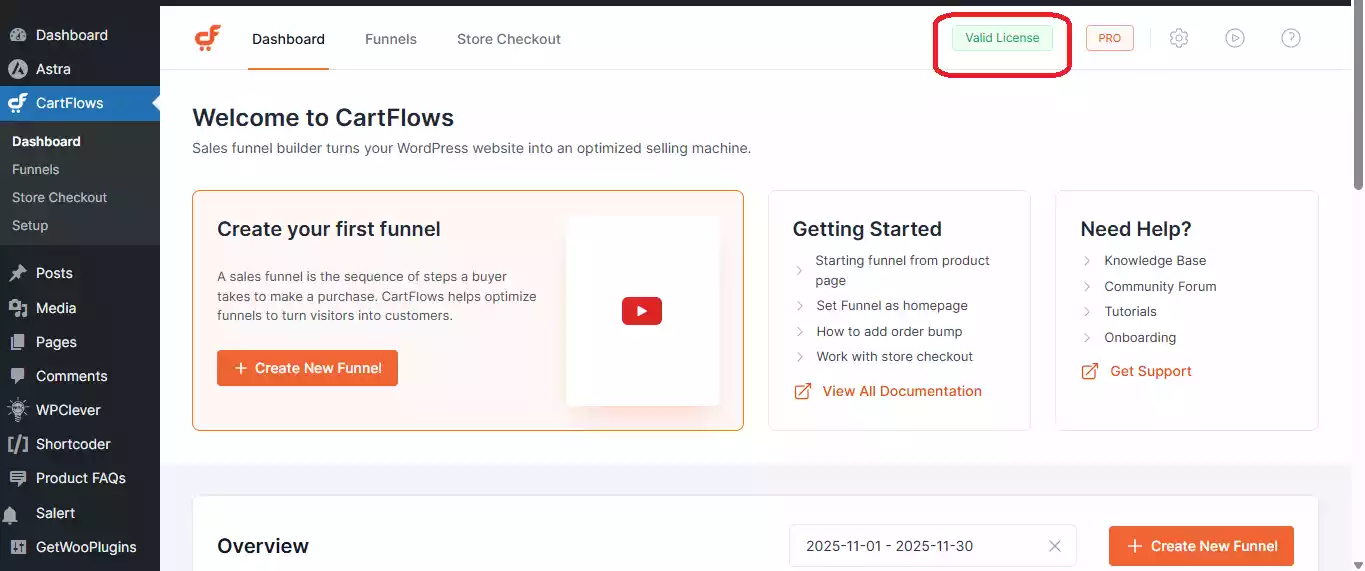Click chevron beside Work with store checkout
Image resolution: width=1365 pixels, height=571 pixels.
pos(799,357)
